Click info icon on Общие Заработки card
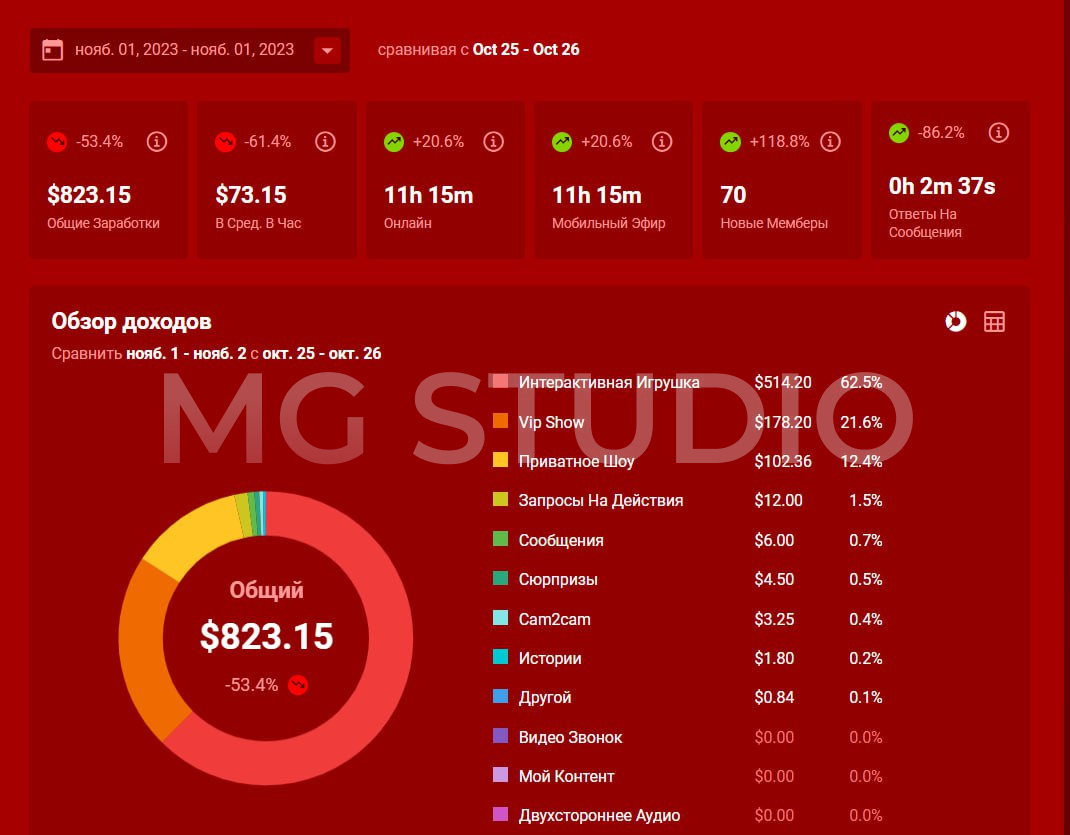This screenshot has width=1070, height=835. click(x=157, y=142)
